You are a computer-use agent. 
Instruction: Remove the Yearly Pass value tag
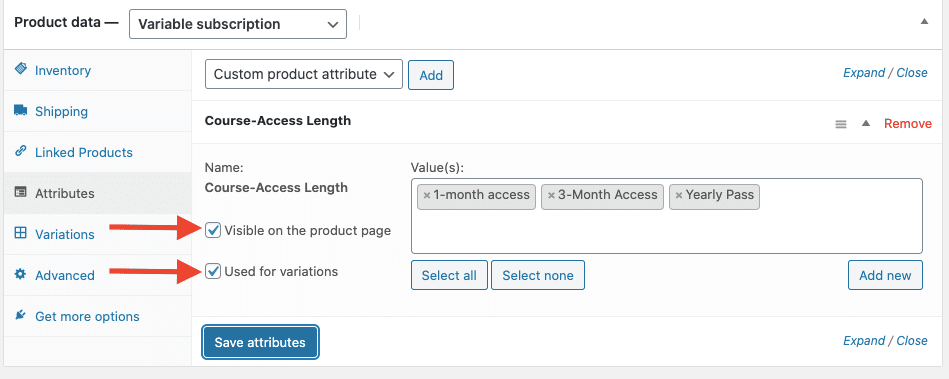click(x=679, y=196)
